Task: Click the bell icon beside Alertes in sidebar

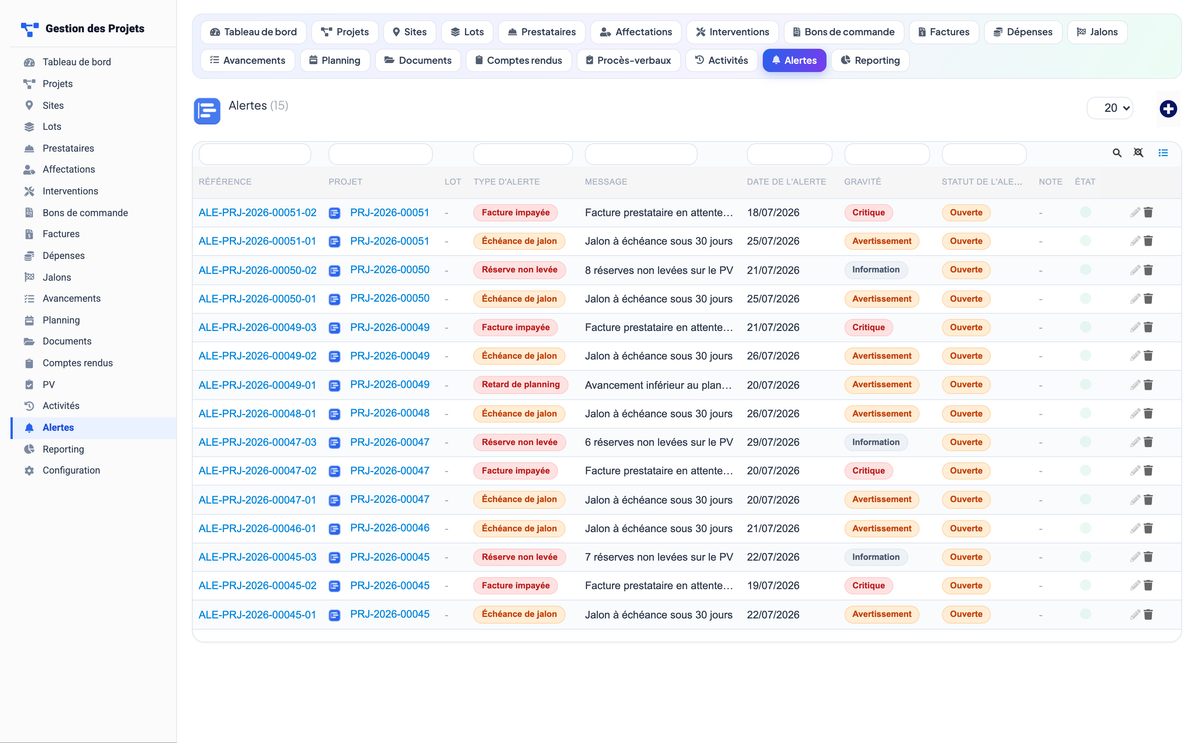Action: click(x=29, y=428)
